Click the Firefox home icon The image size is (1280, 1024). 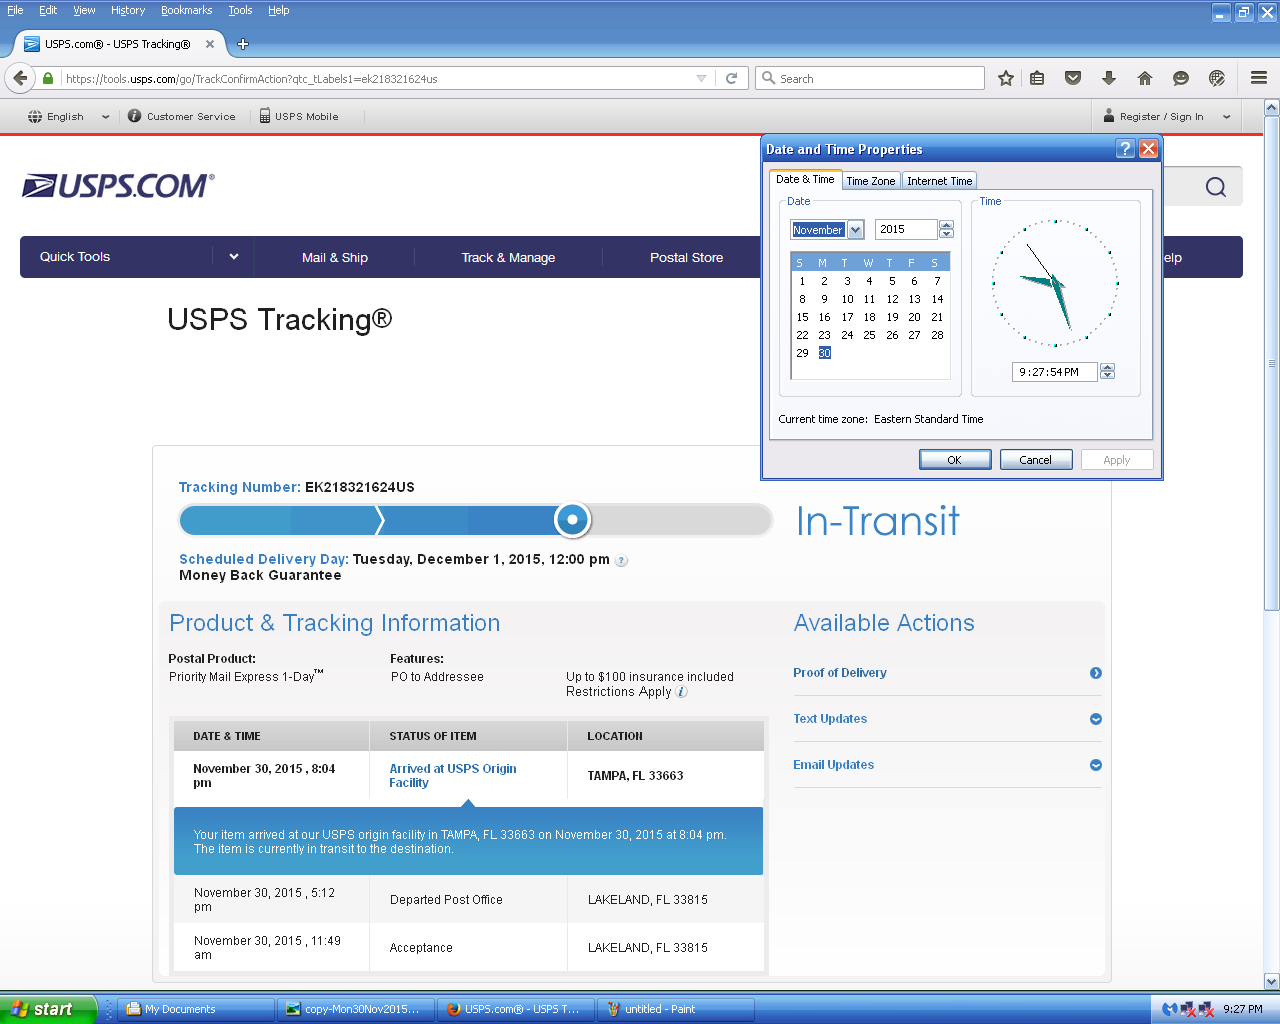(1145, 78)
